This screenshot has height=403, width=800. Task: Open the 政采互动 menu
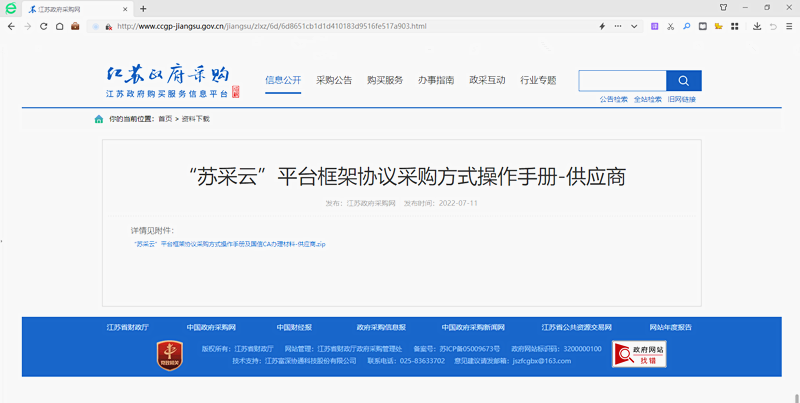coord(487,80)
